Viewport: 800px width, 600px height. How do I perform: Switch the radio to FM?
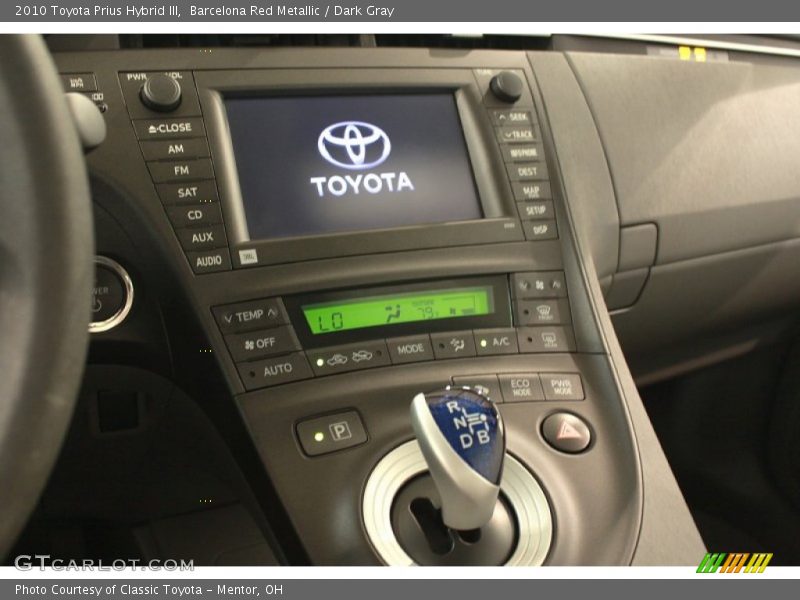(181, 170)
